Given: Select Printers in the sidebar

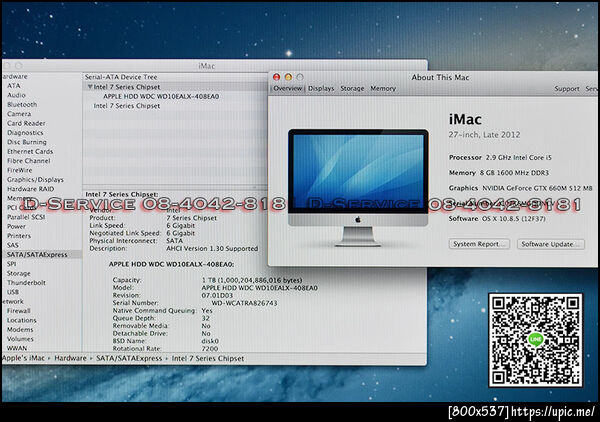Looking at the screenshot, I should (19, 236).
